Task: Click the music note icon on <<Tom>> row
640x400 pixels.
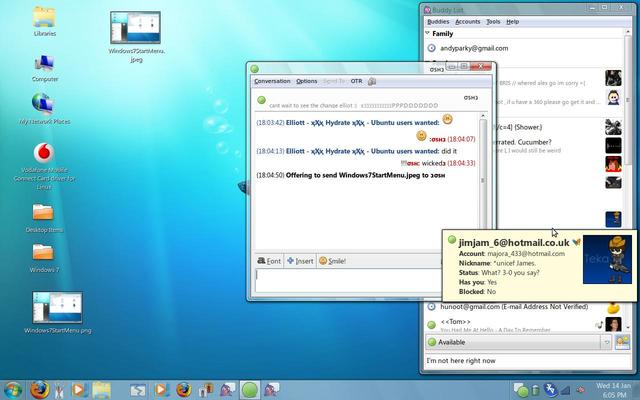Action: [599, 325]
